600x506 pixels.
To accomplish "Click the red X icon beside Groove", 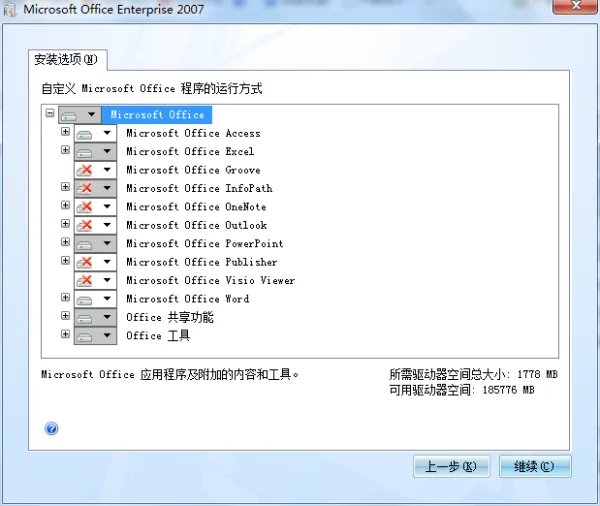I will tap(84, 170).
